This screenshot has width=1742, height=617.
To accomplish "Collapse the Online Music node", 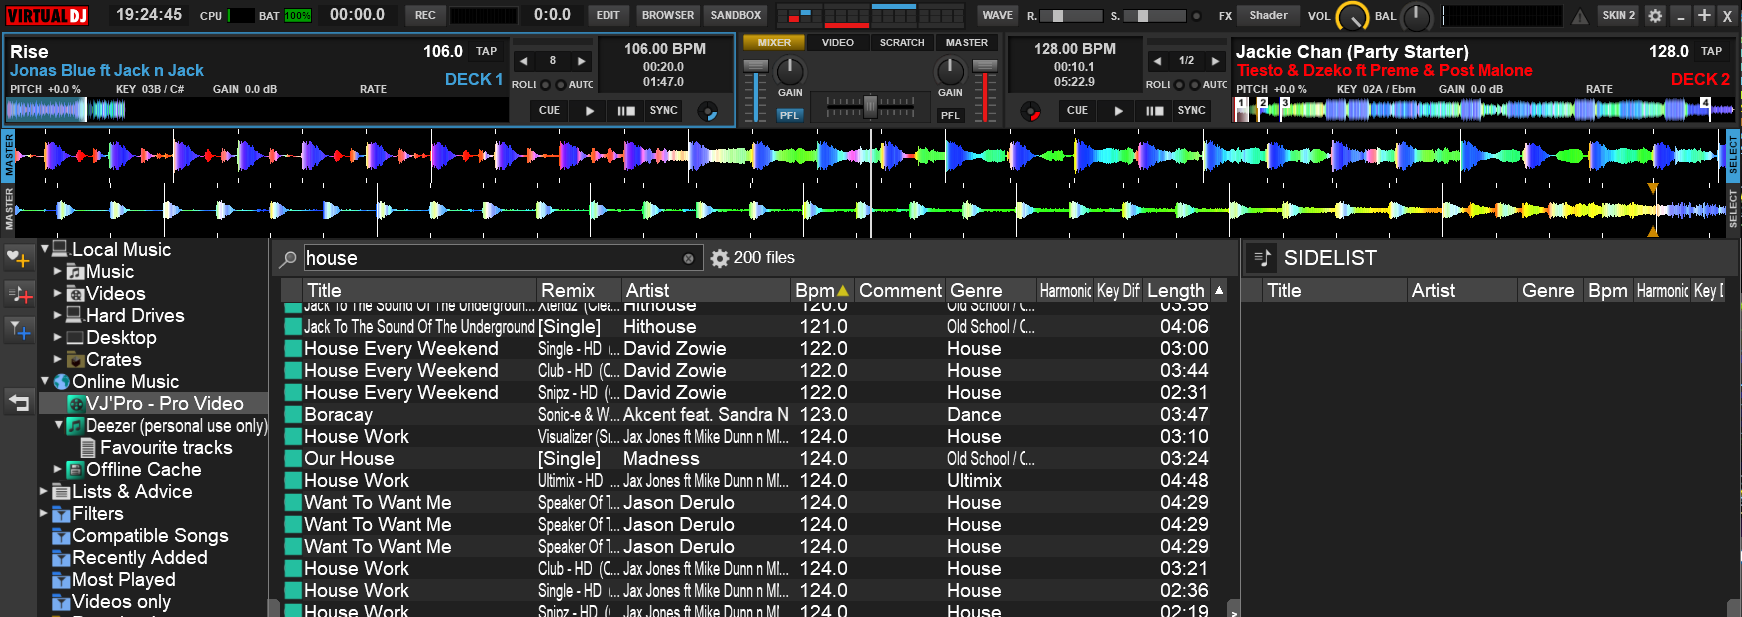I will coord(45,381).
